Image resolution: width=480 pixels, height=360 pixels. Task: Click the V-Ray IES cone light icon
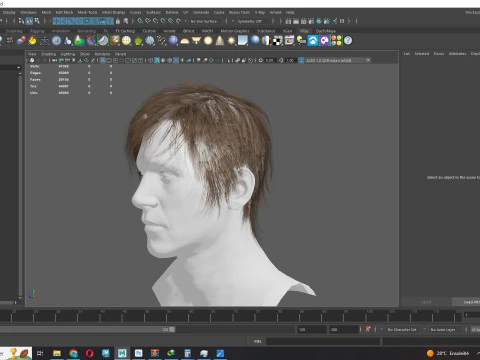click(220, 41)
